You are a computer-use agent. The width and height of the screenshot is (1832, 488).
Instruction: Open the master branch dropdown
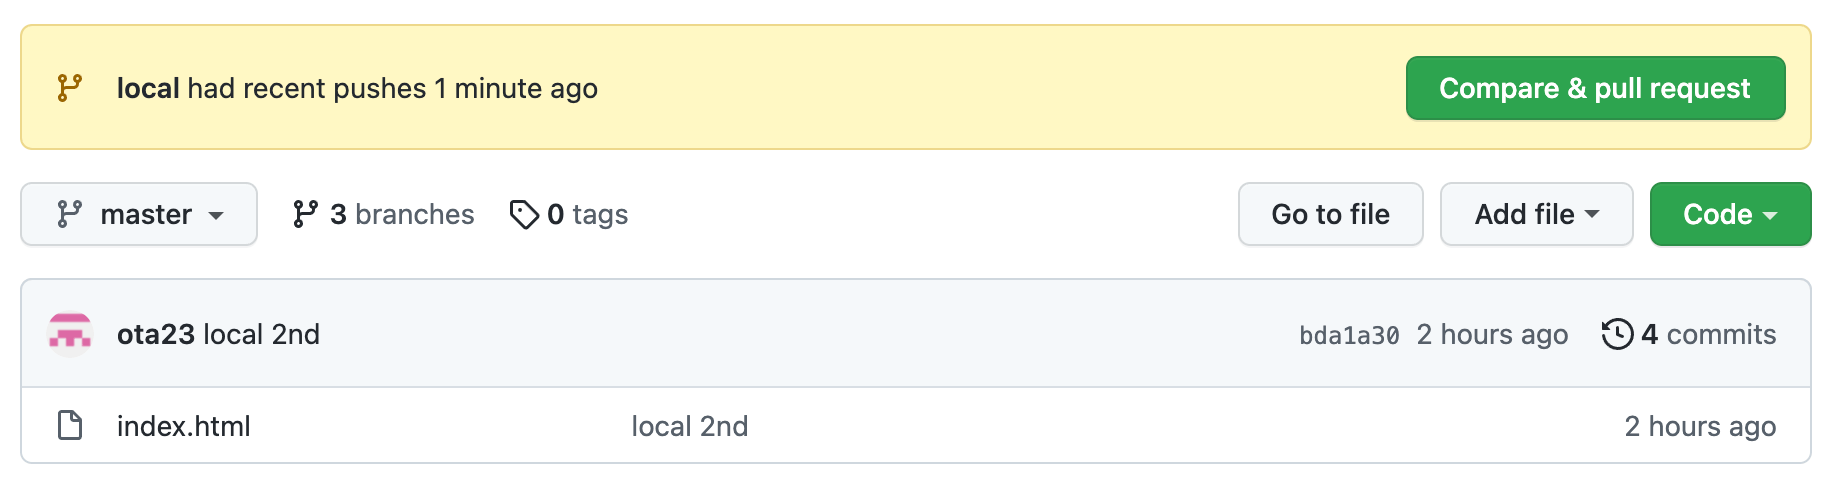pyautogui.click(x=139, y=214)
